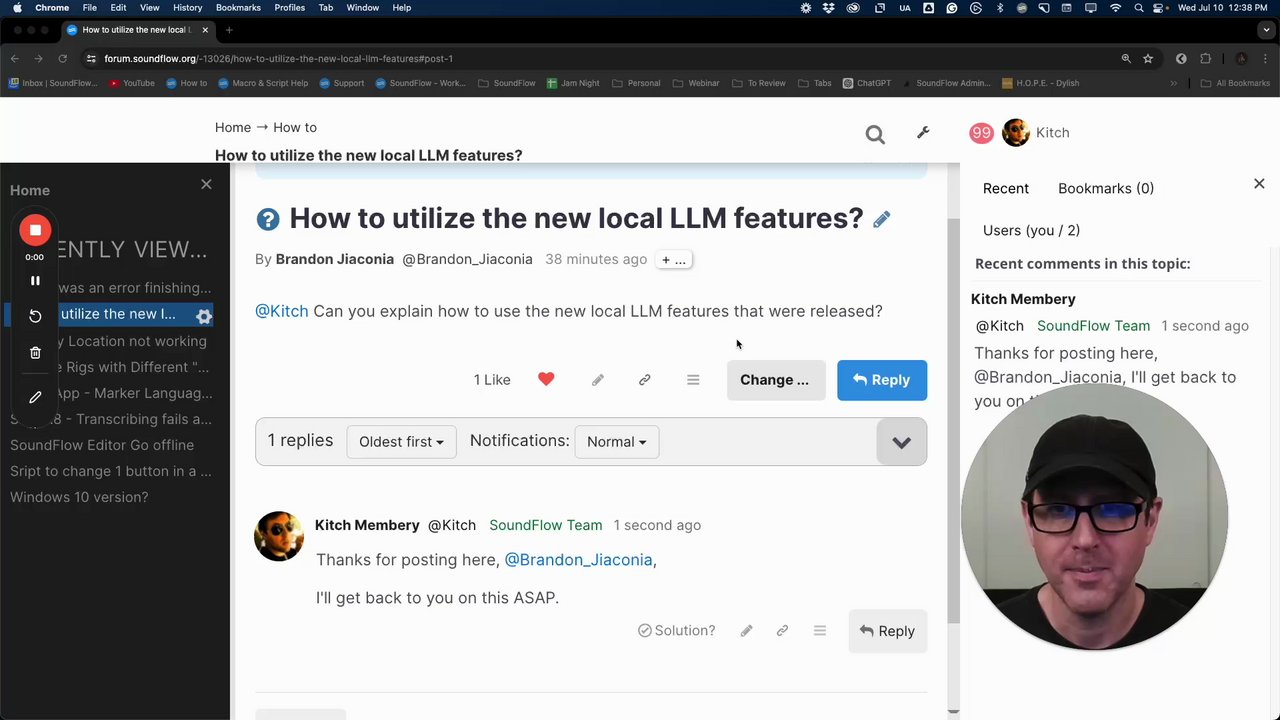Switch to the Bookmarks (0) tab
1280x720 pixels.
tap(1106, 189)
